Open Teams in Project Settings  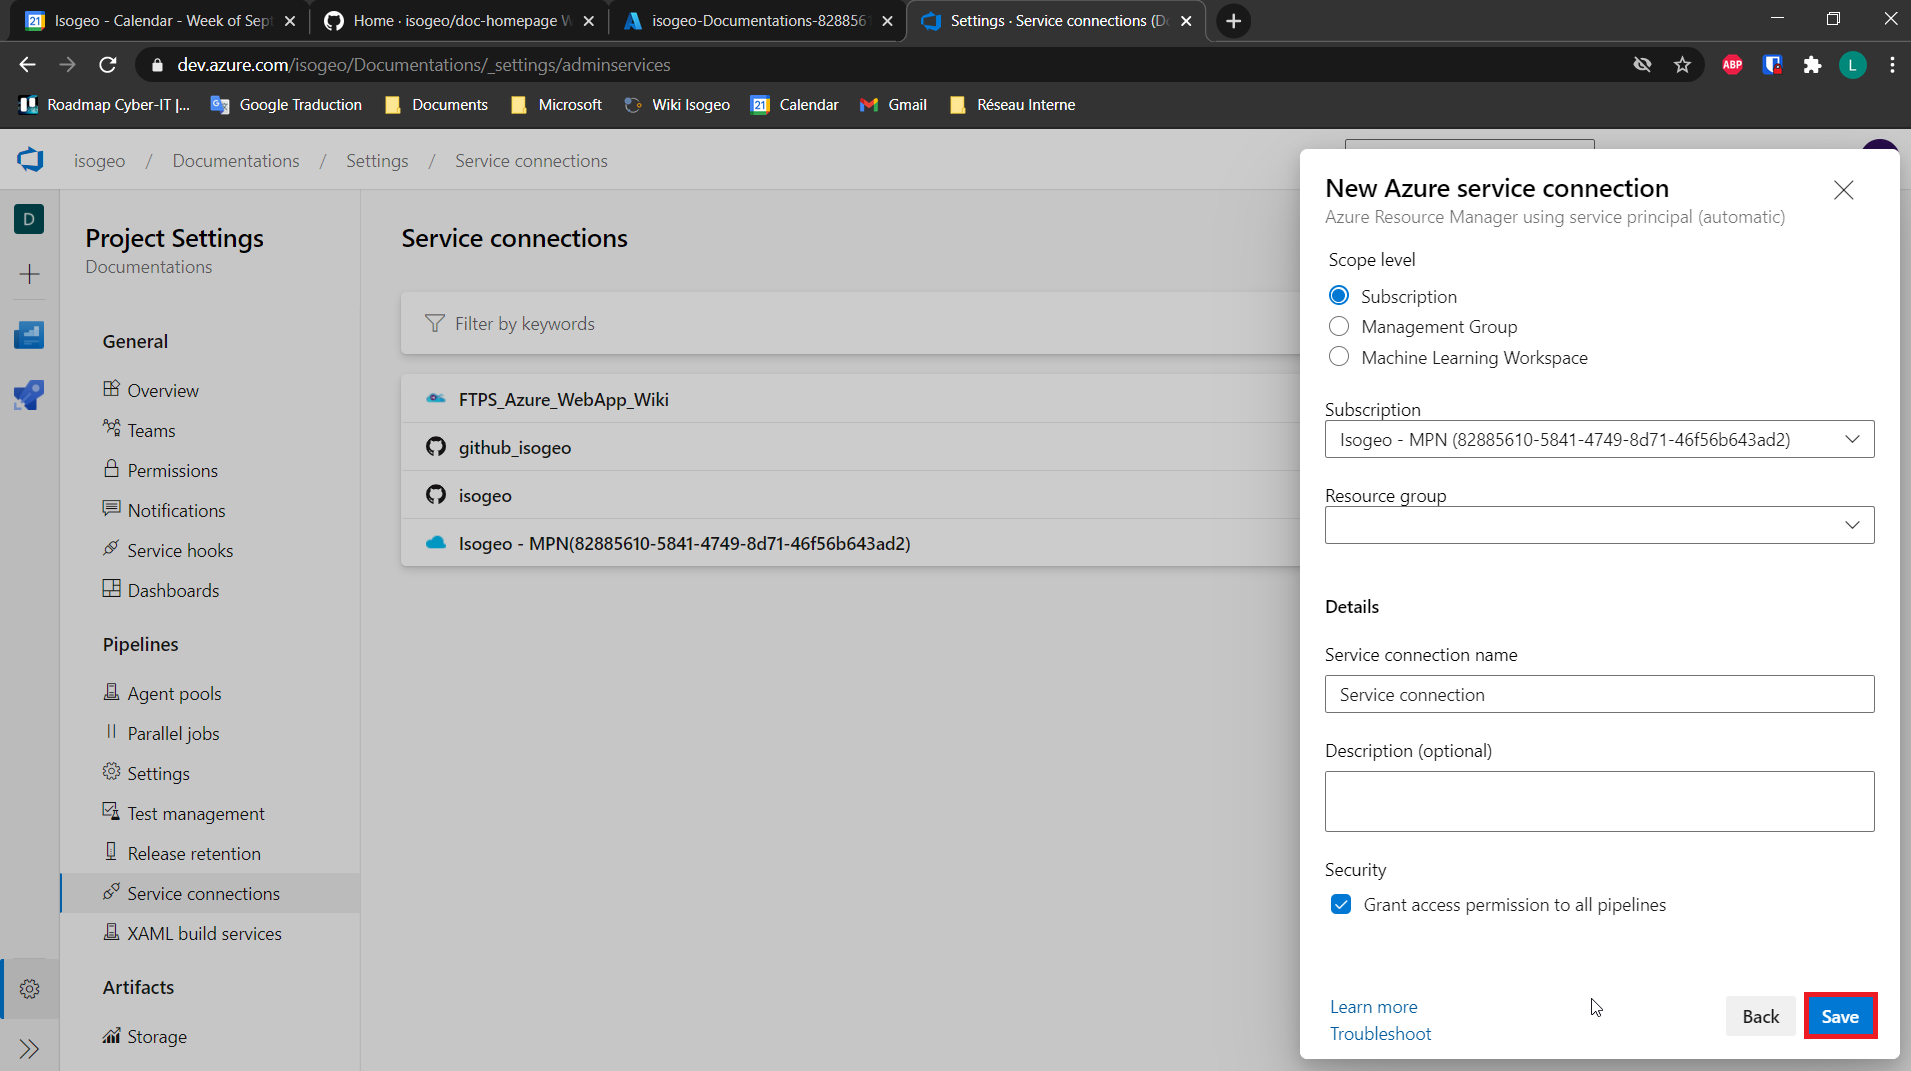(x=151, y=430)
